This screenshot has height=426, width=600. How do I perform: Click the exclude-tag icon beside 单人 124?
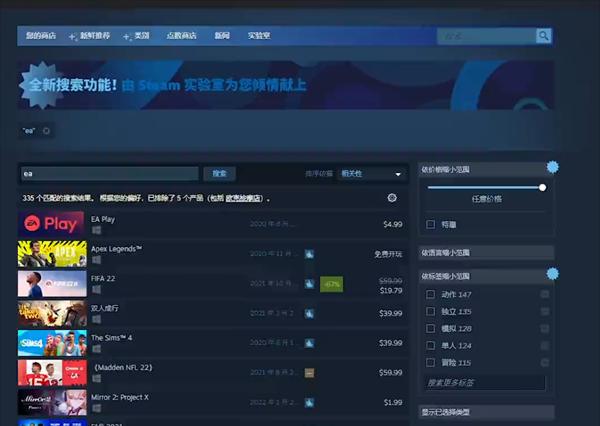click(x=545, y=345)
